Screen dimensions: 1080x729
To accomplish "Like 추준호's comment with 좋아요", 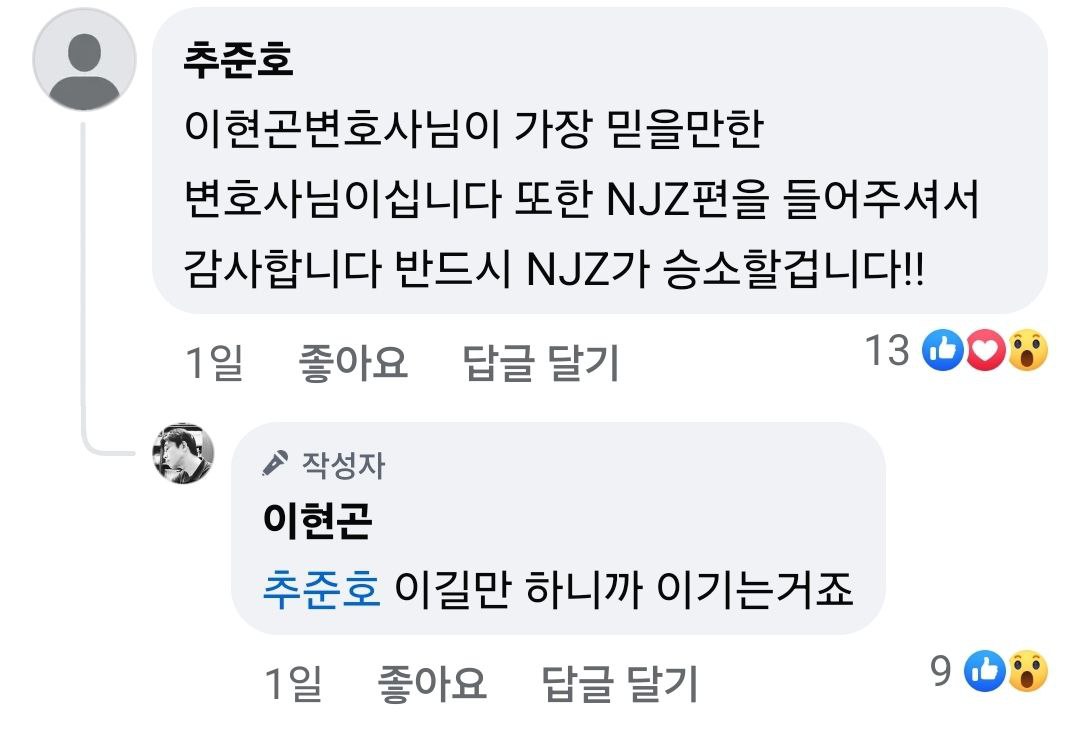I will 353,362.
